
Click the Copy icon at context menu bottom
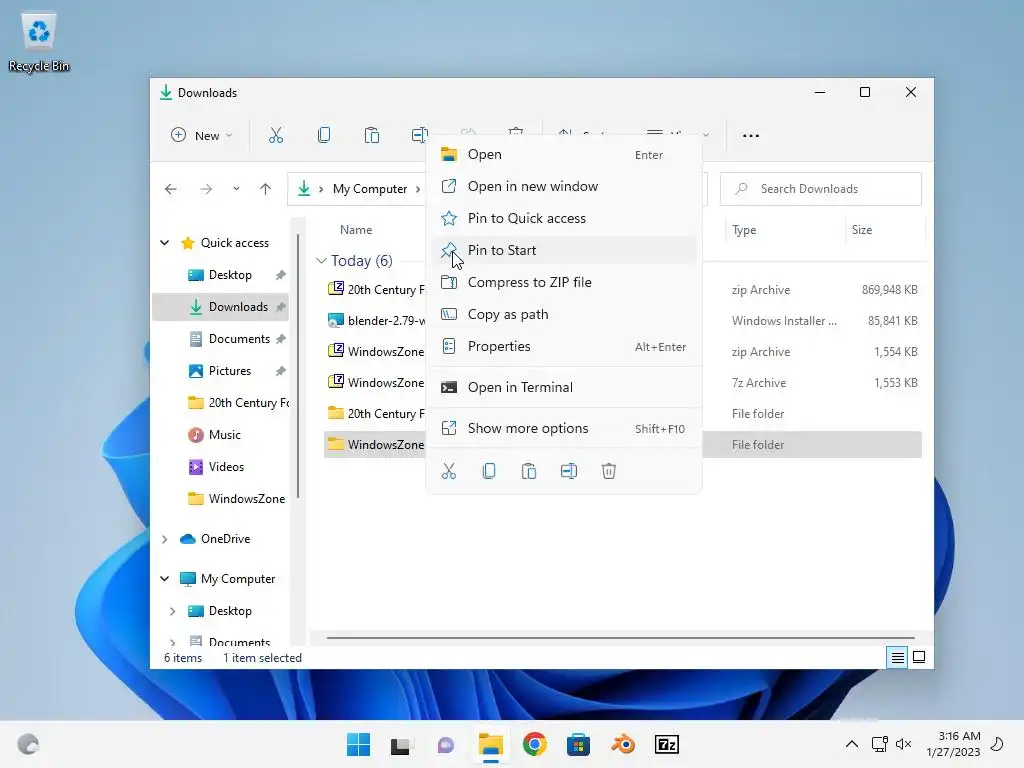click(489, 471)
